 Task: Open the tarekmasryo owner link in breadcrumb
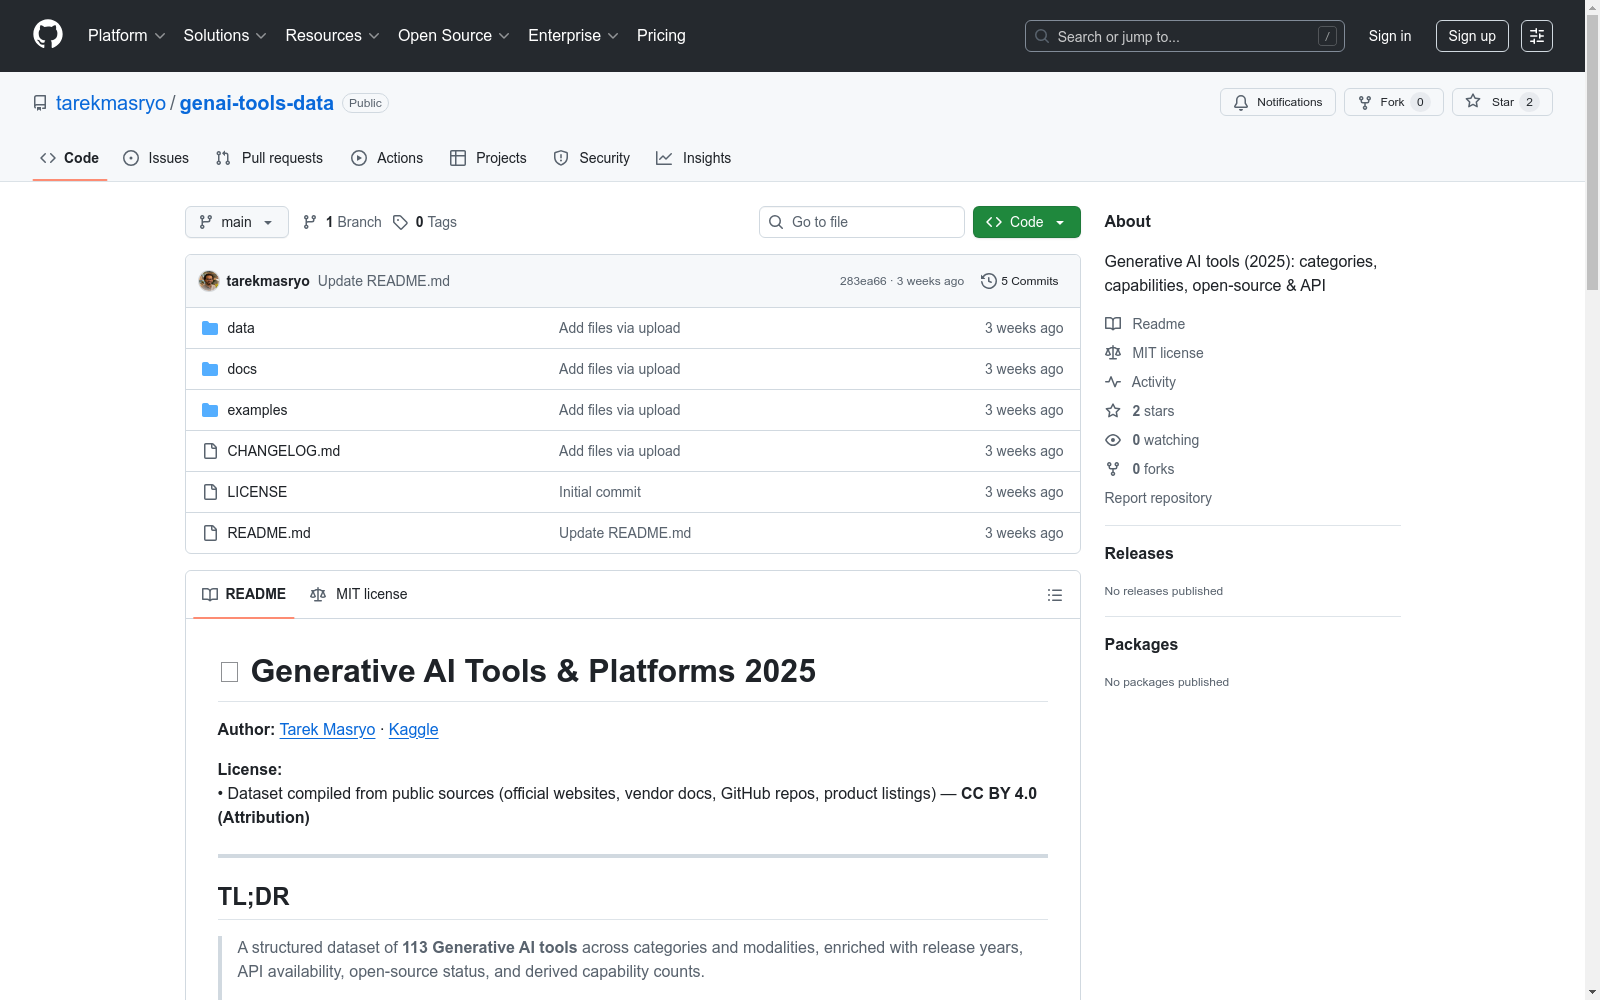(x=111, y=103)
